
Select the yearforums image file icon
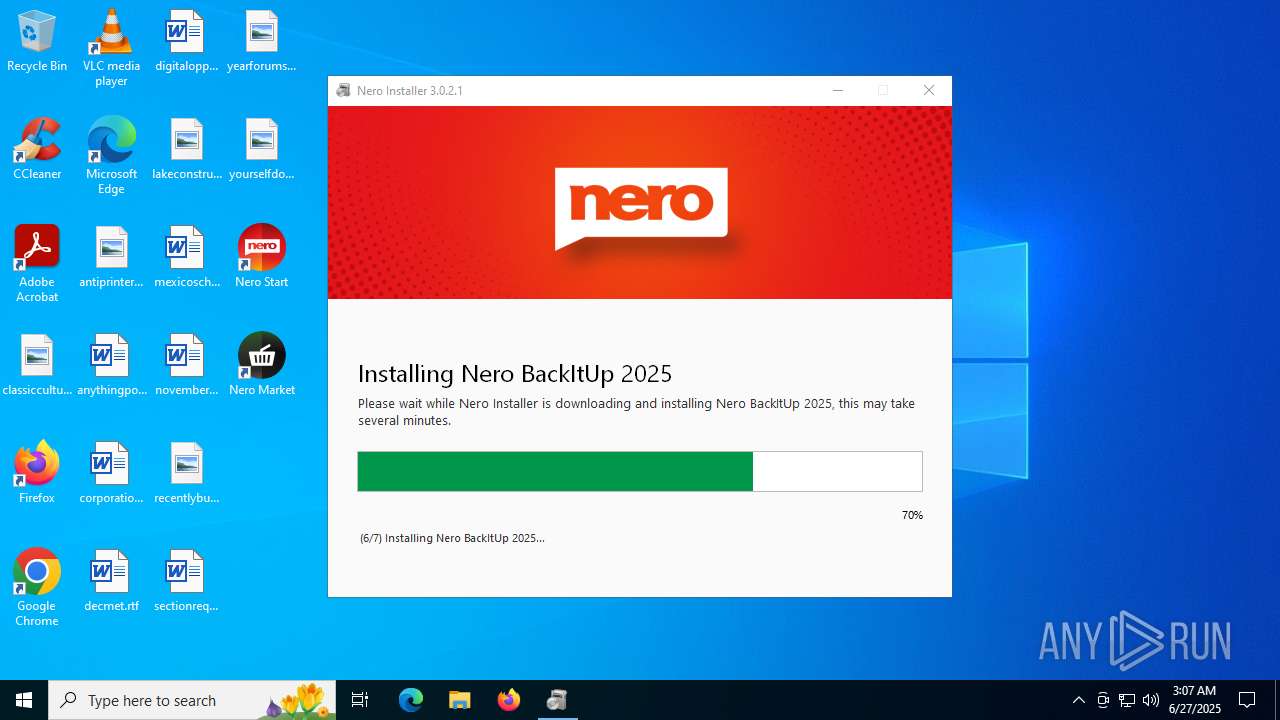click(x=261, y=41)
